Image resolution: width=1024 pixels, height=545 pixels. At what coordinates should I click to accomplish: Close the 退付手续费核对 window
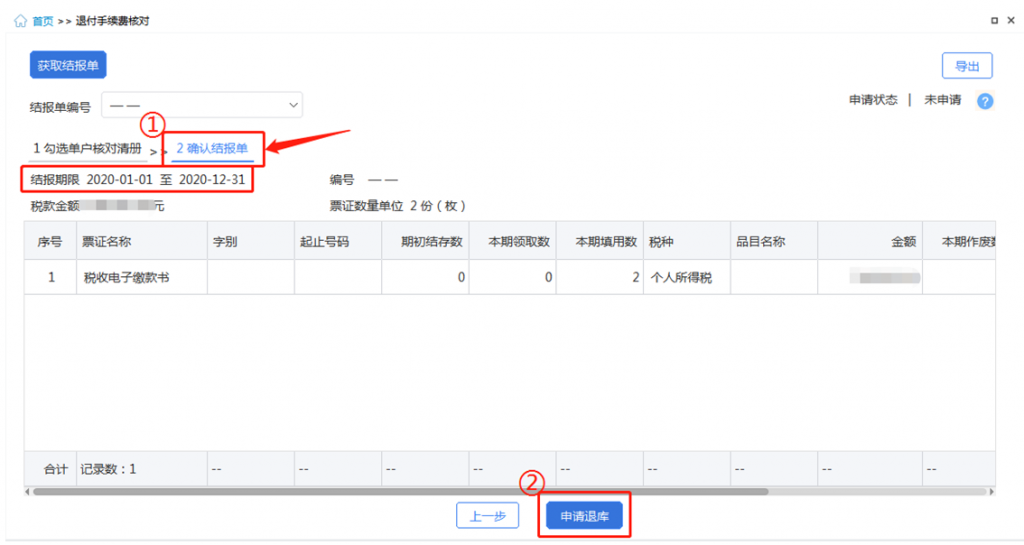click(x=1011, y=21)
